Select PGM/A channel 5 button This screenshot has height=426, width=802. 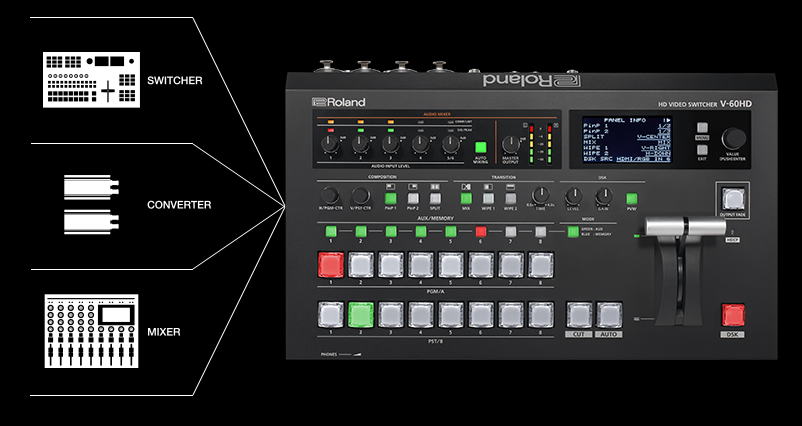click(451, 265)
